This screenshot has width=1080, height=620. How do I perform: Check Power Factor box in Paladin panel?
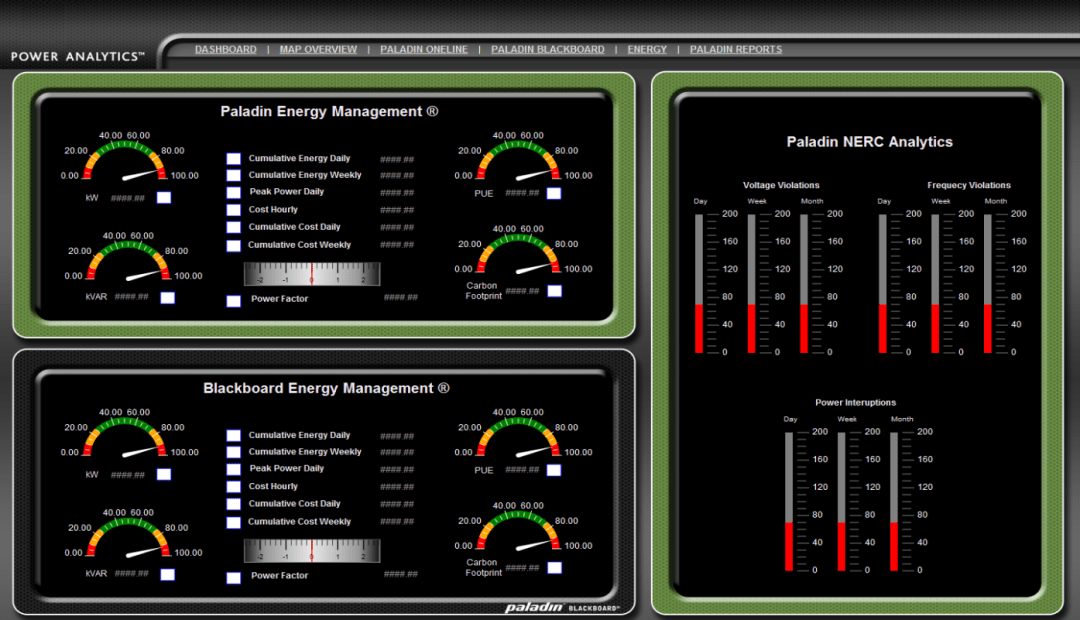click(x=233, y=300)
